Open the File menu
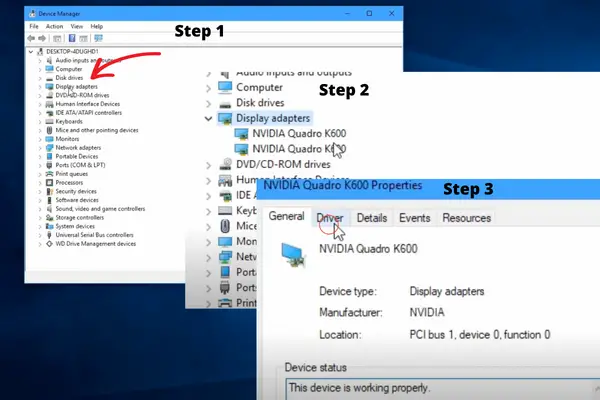Image resolution: width=600 pixels, height=400 pixels. [x=34, y=26]
